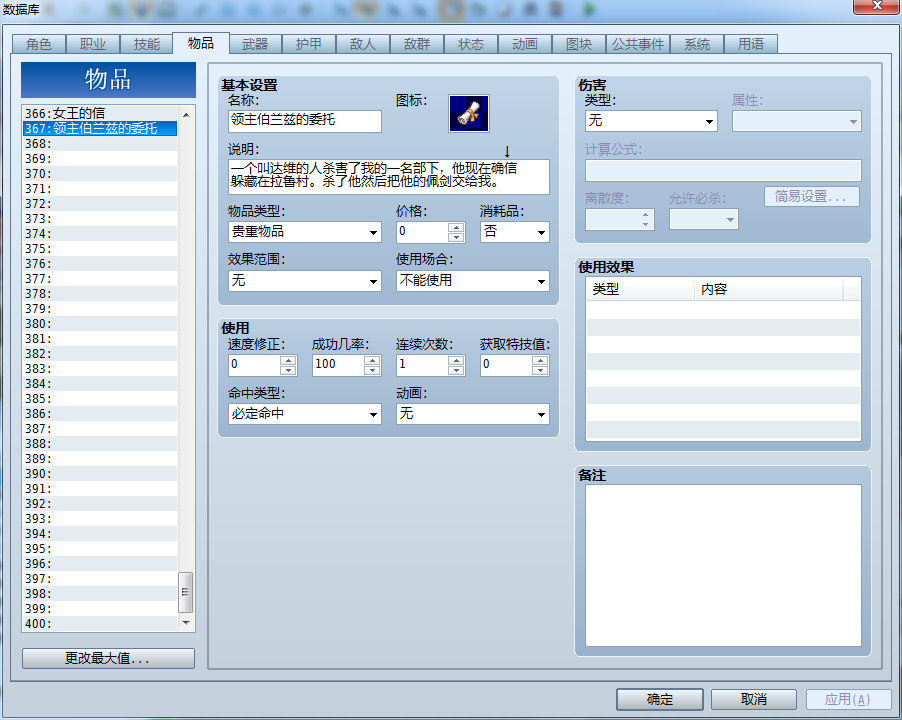Decrease the 获取特技值 with down arrow
902x720 pixels.
click(x=540, y=370)
